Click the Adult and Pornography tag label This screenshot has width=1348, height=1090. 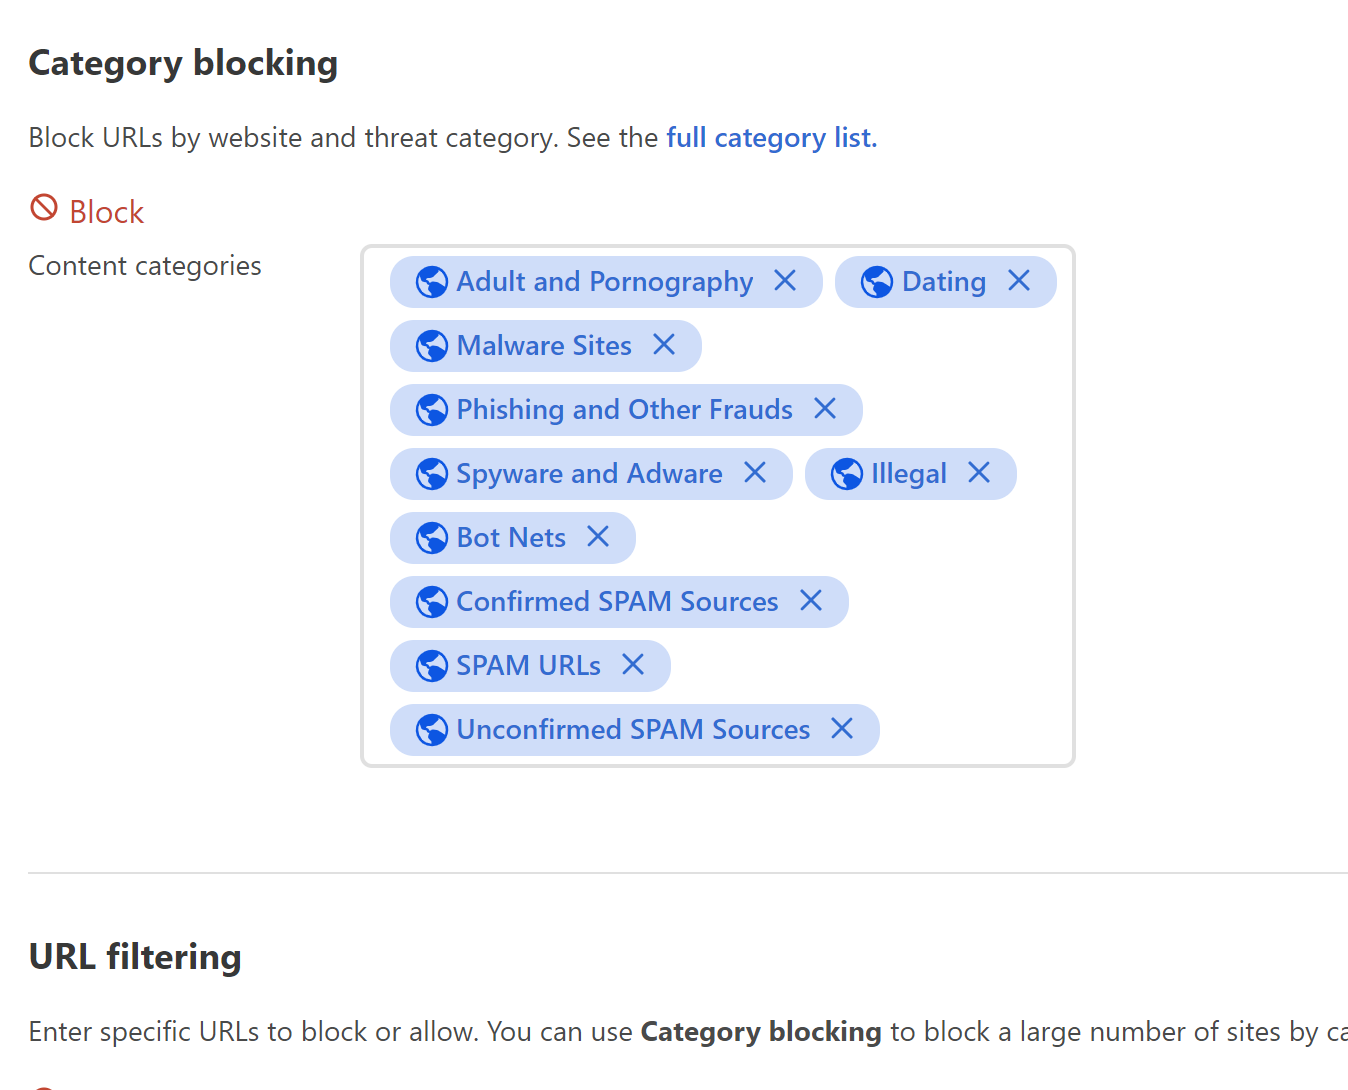pyautogui.click(x=604, y=282)
